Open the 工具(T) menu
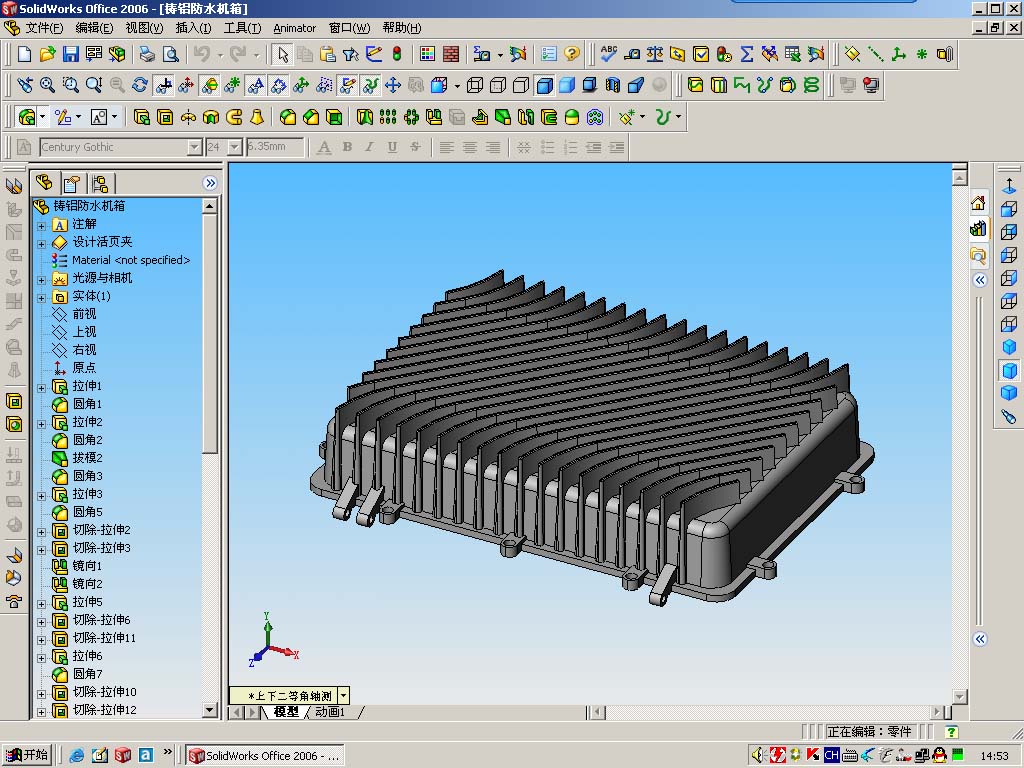 tap(242, 28)
